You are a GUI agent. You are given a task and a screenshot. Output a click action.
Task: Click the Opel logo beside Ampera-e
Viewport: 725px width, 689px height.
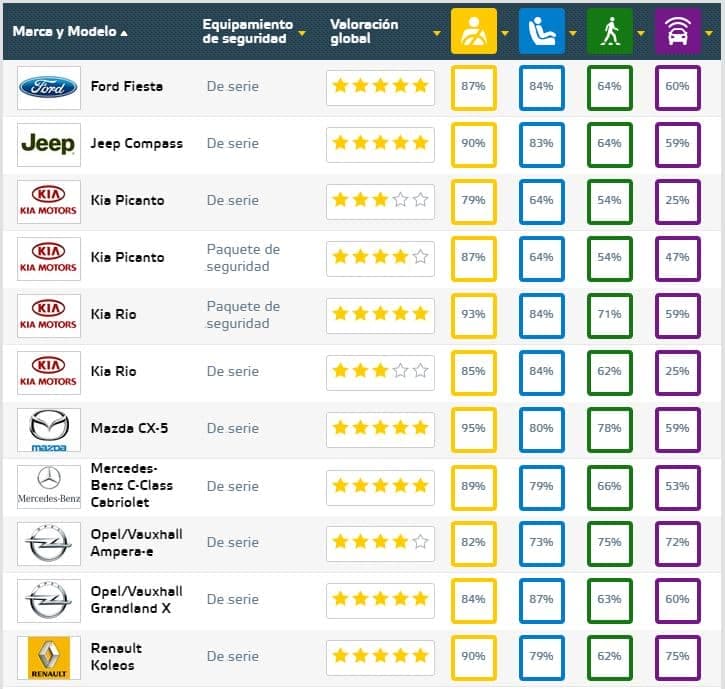tap(48, 543)
